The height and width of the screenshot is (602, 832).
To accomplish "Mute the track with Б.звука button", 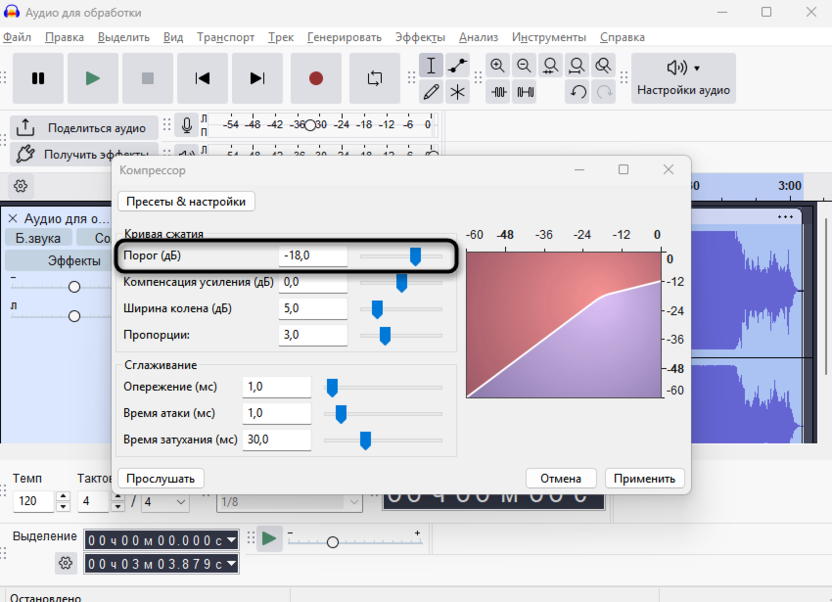I will pyautogui.click(x=38, y=238).
